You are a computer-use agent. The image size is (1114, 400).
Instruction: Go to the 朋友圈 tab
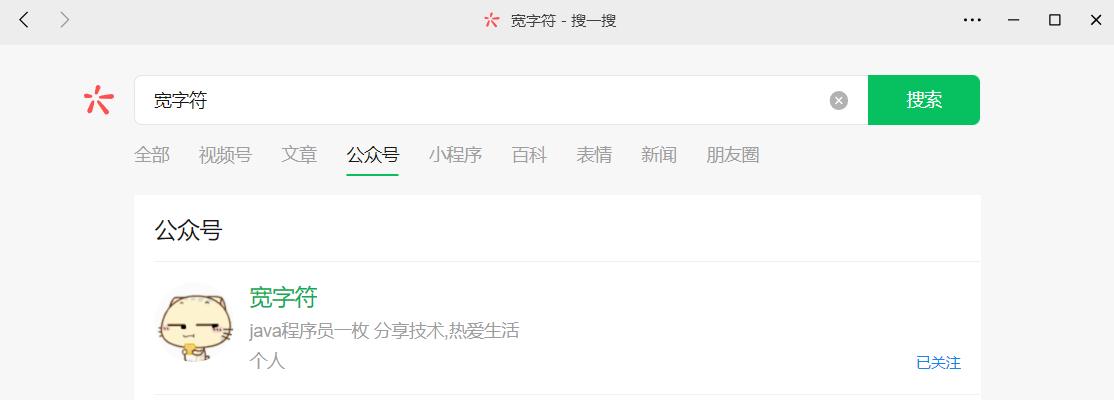[732, 155]
